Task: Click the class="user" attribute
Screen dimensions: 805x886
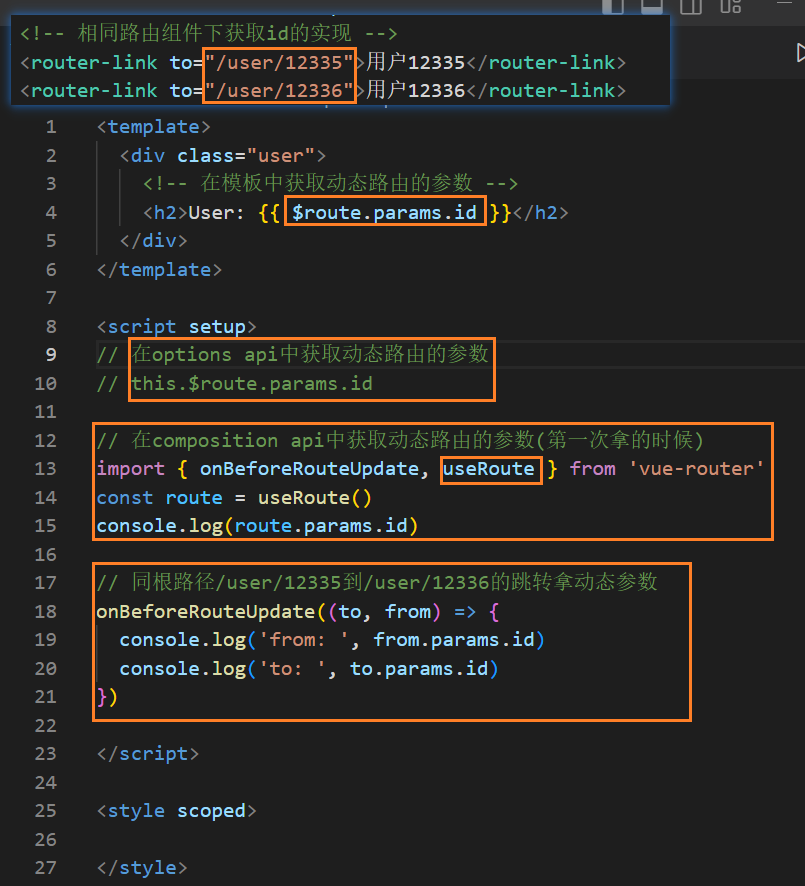Action: pyautogui.click(x=246, y=155)
